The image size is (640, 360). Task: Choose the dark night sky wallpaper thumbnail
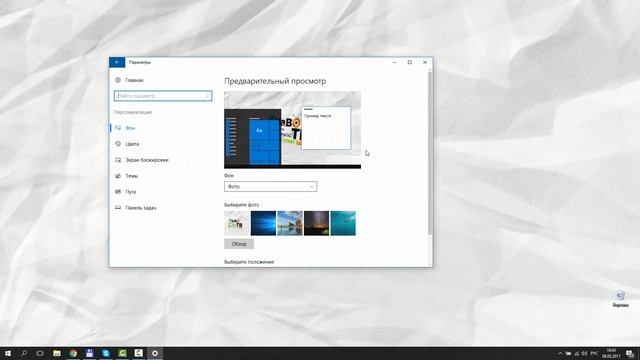point(316,223)
